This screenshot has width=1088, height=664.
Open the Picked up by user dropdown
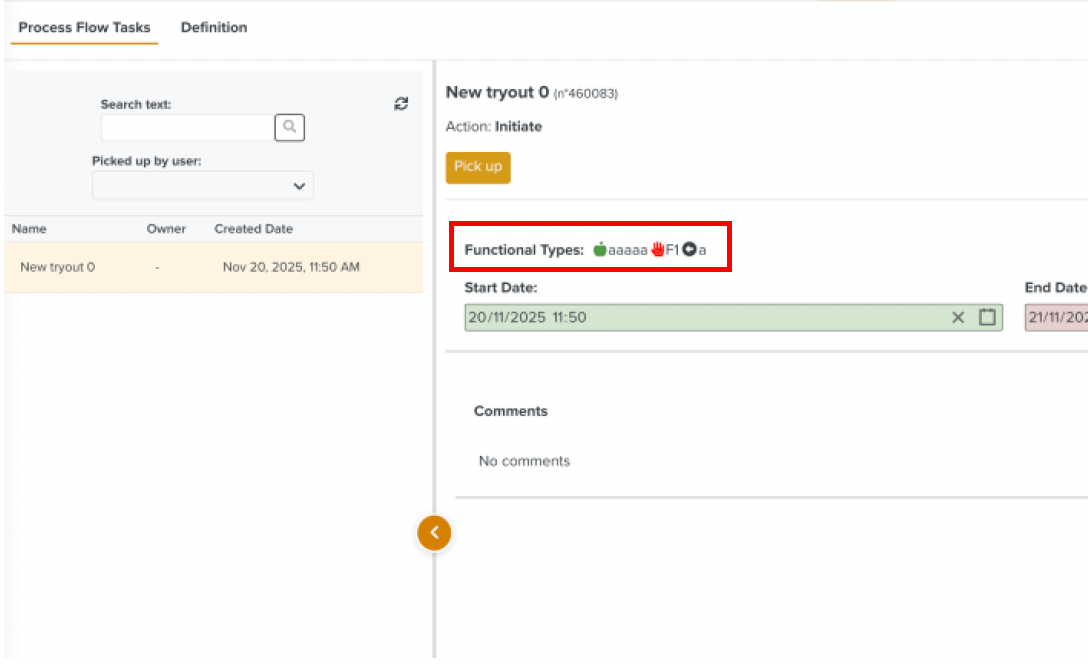[203, 186]
